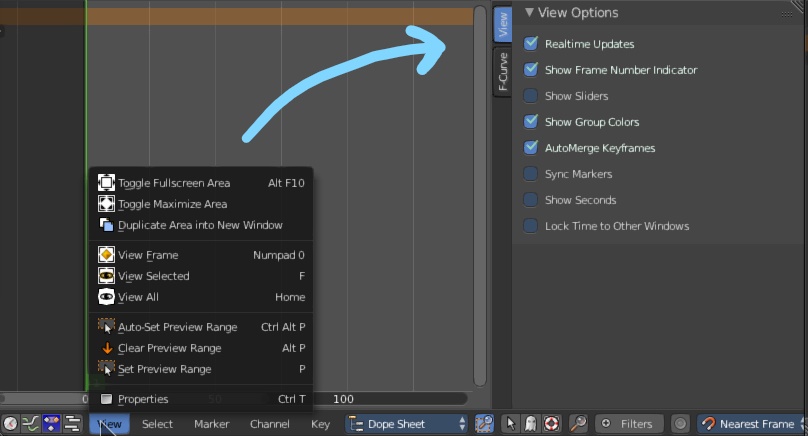
Task: Select the Dope Sheet editor mode icon
Action: (x=52, y=424)
